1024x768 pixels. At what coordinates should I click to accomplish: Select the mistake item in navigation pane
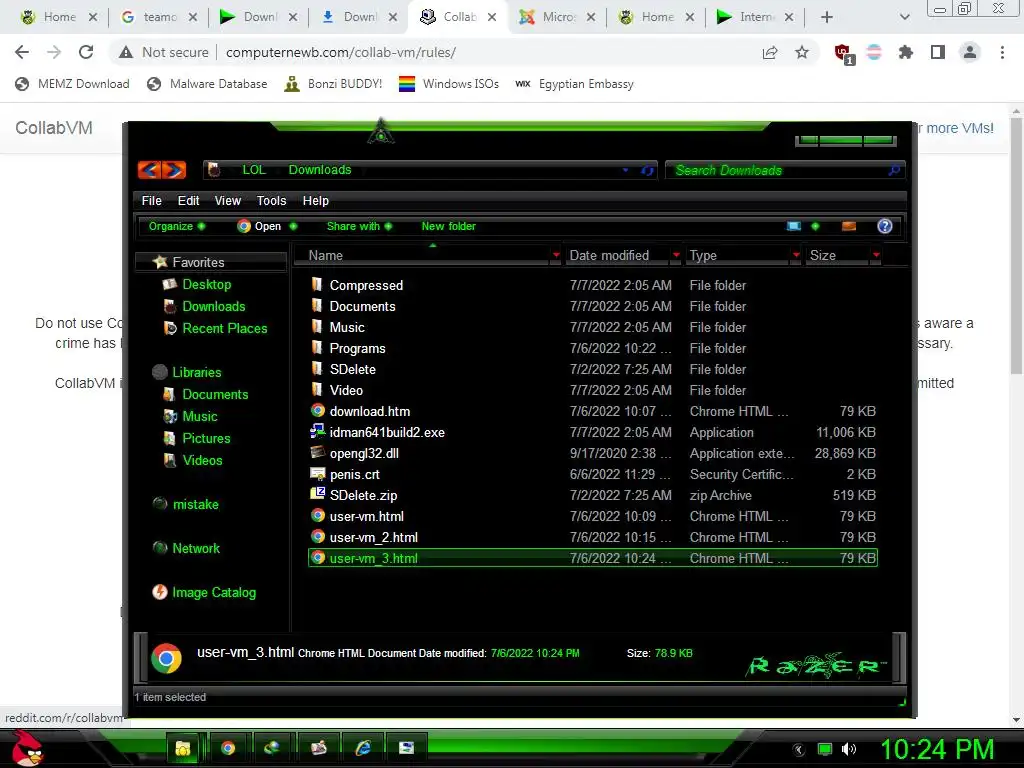(x=195, y=504)
